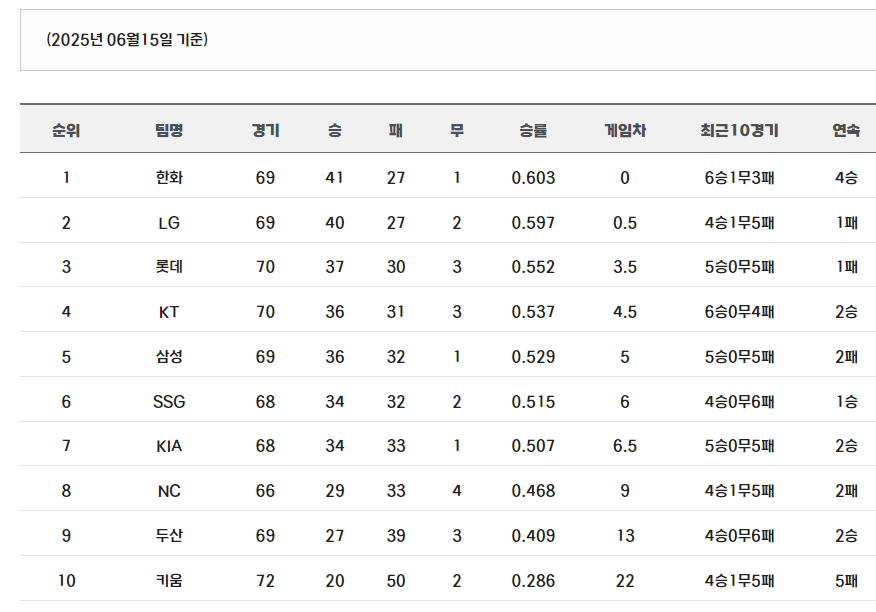876x612 pixels.
Task: Click the 게임차 column header
Action: 625,130
